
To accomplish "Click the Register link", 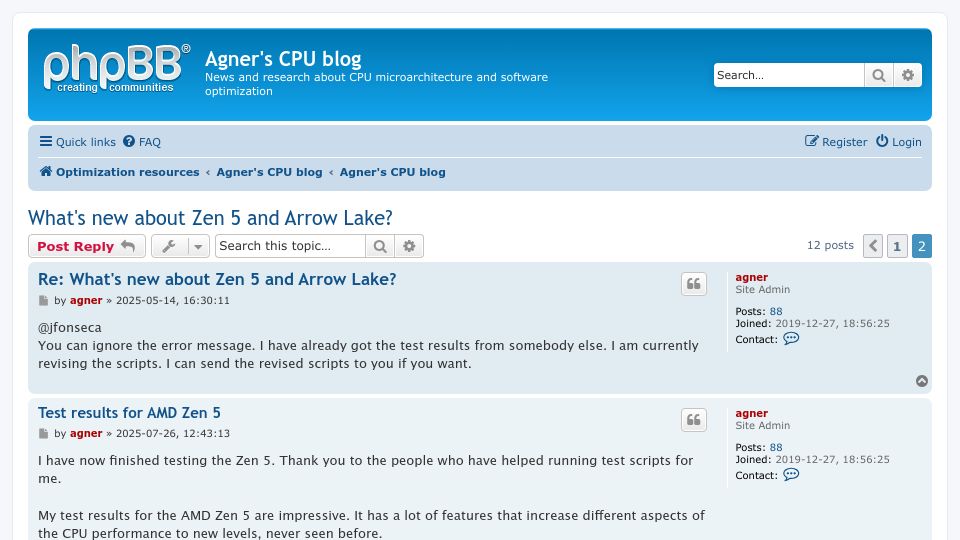I will [836, 142].
